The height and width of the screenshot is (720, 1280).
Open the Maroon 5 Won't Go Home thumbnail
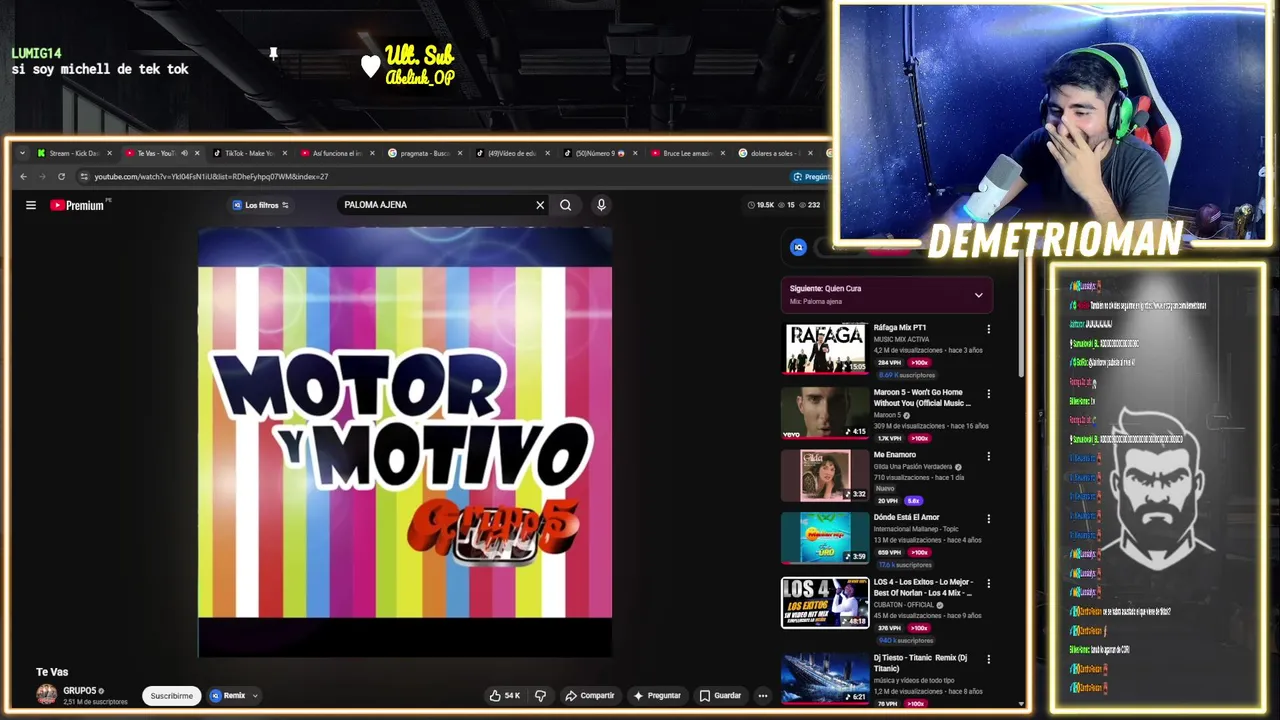coord(825,413)
